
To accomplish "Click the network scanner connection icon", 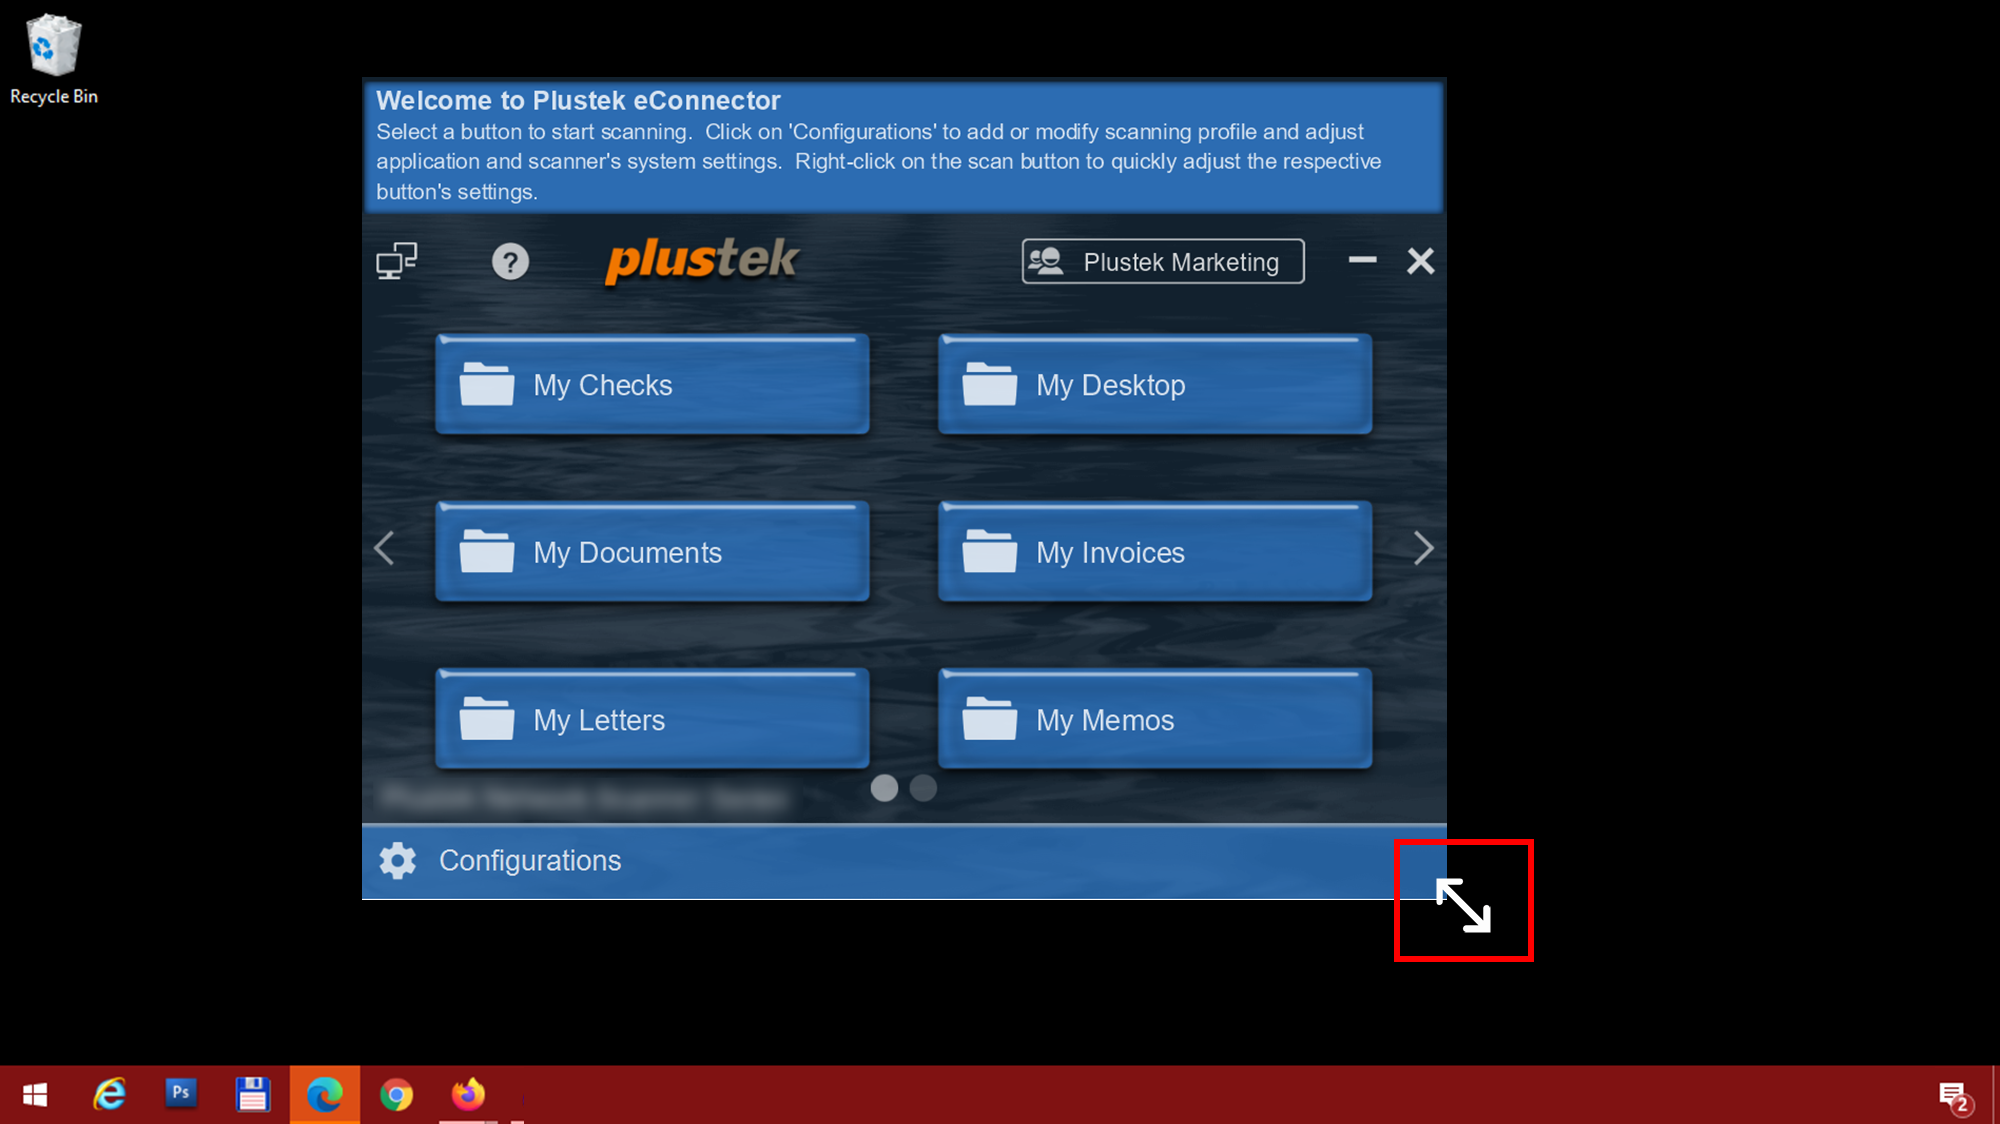I will (396, 261).
